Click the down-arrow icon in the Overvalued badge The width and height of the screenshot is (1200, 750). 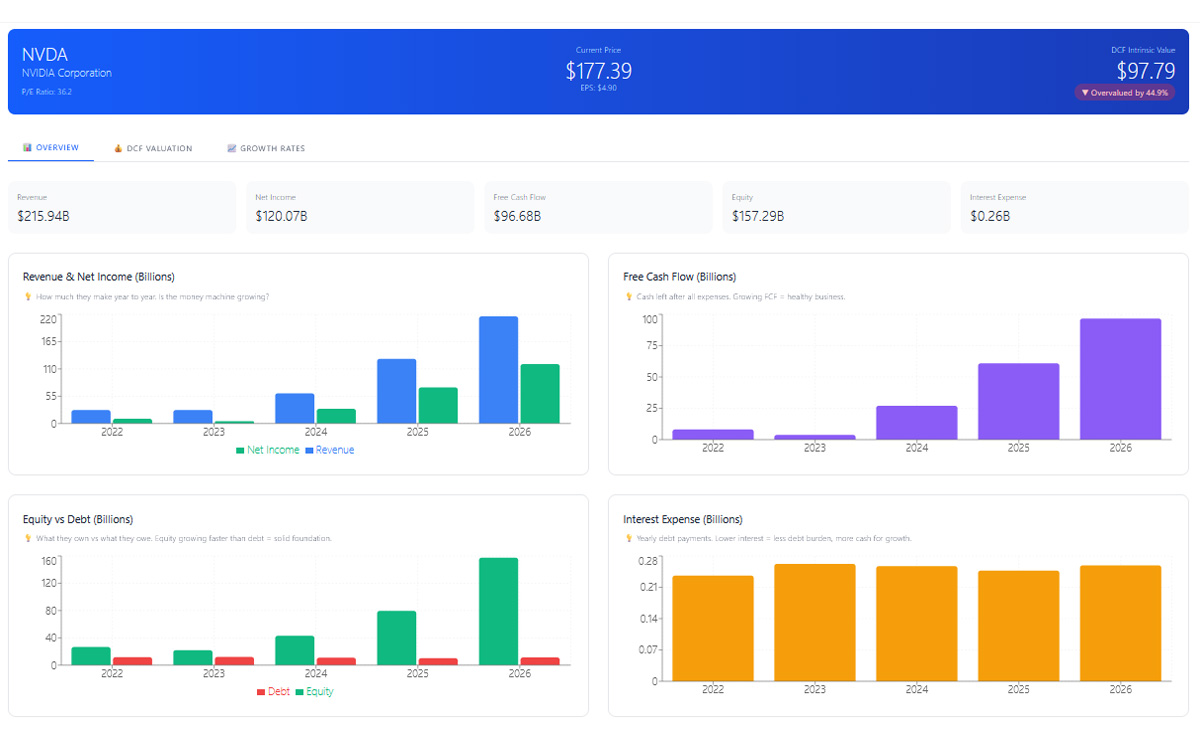click(x=1086, y=92)
